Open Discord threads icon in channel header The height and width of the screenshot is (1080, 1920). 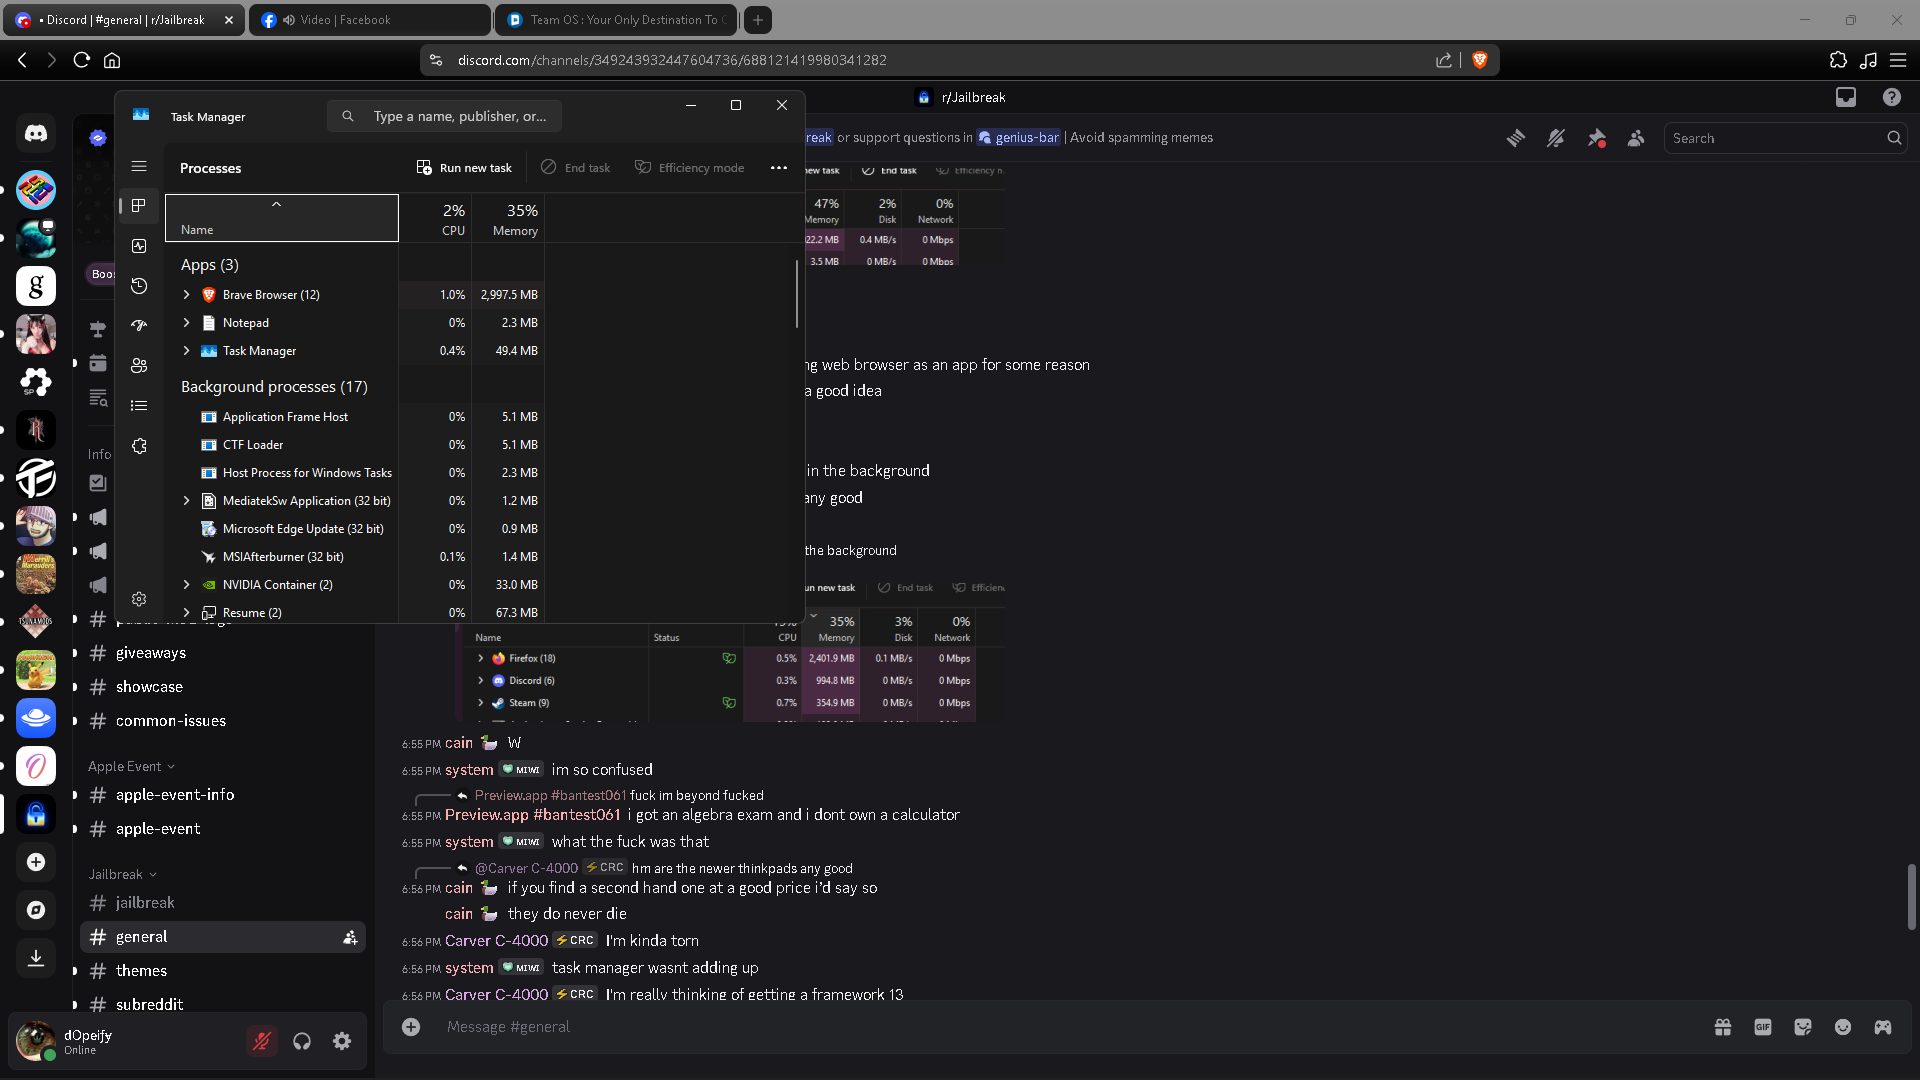pyautogui.click(x=1516, y=138)
